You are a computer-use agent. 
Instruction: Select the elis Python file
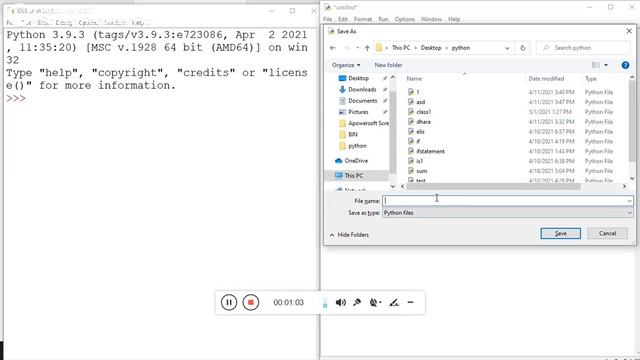420,131
